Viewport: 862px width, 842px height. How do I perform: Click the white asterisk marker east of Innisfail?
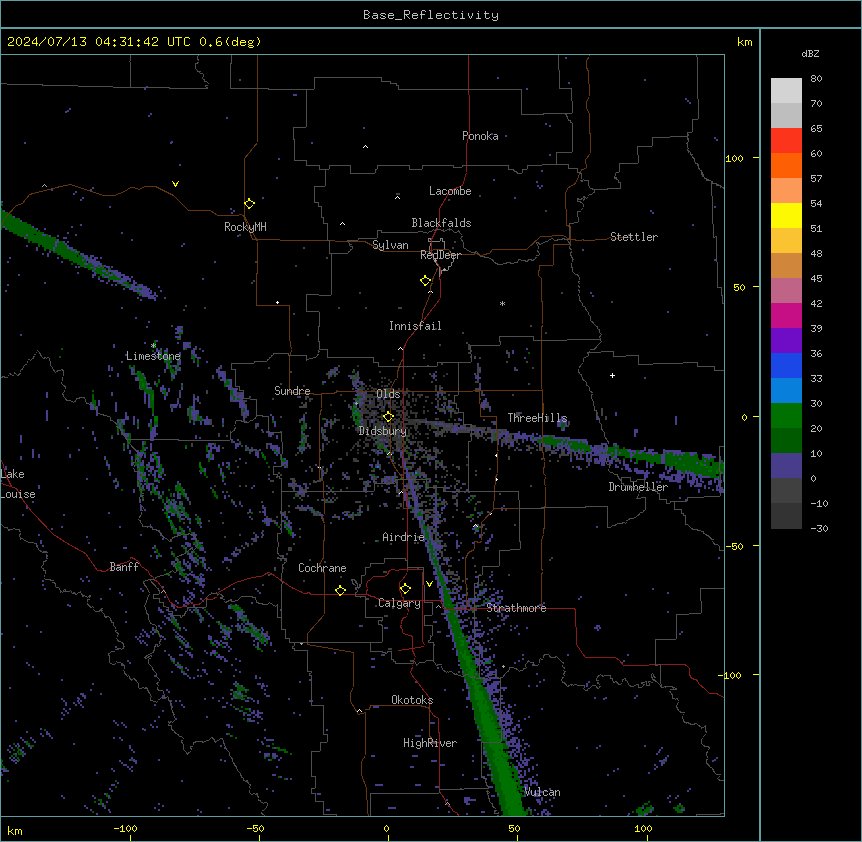click(502, 303)
